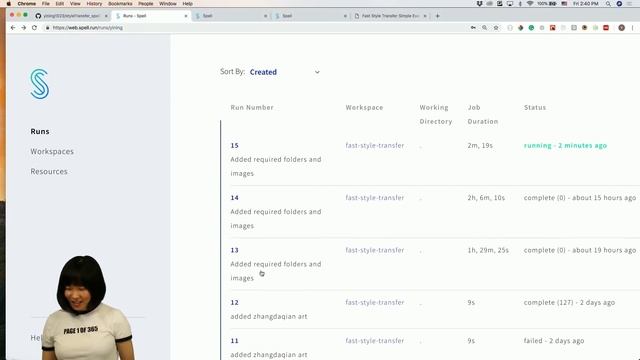640x360 pixels.
Task: Click the '2m, 19s' duration cell
Action: (480, 145)
